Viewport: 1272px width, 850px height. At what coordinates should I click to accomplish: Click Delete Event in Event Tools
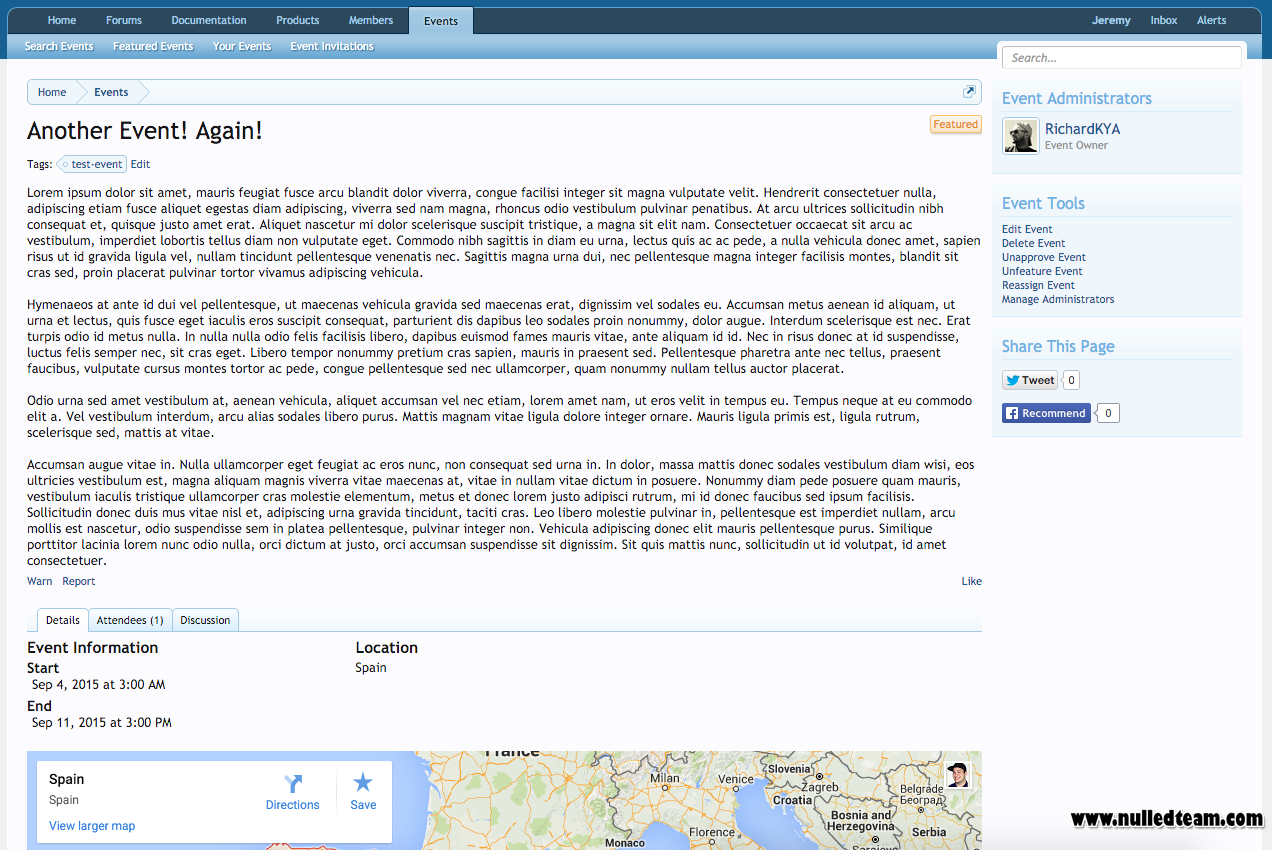coord(1033,243)
